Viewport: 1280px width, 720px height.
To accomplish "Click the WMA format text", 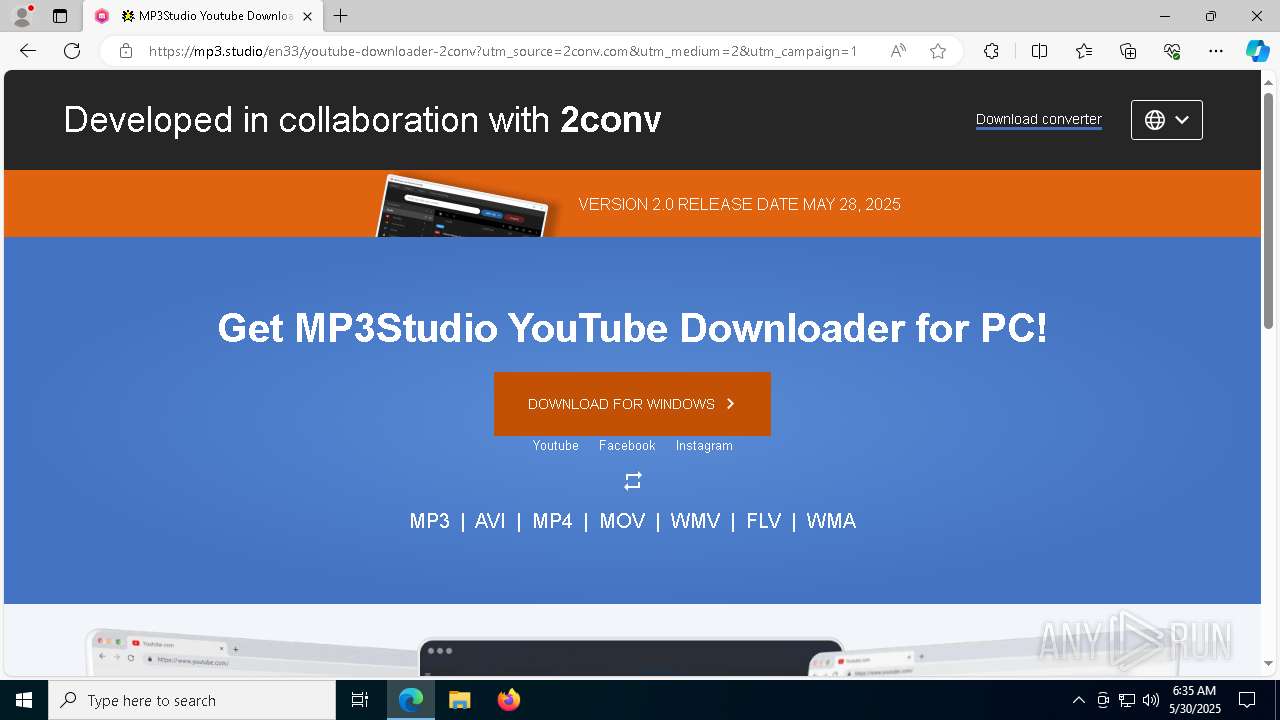I will click(x=831, y=521).
